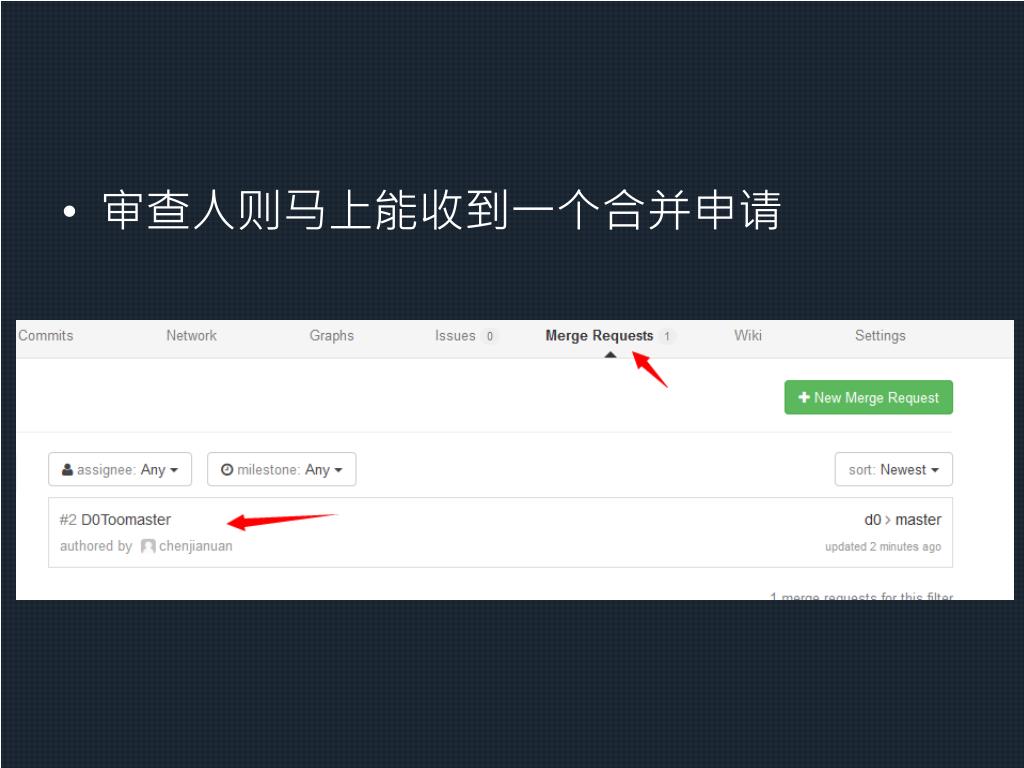The height and width of the screenshot is (768, 1024).
Task: Open the sort Newest dropdown
Action: (x=893, y=470)
